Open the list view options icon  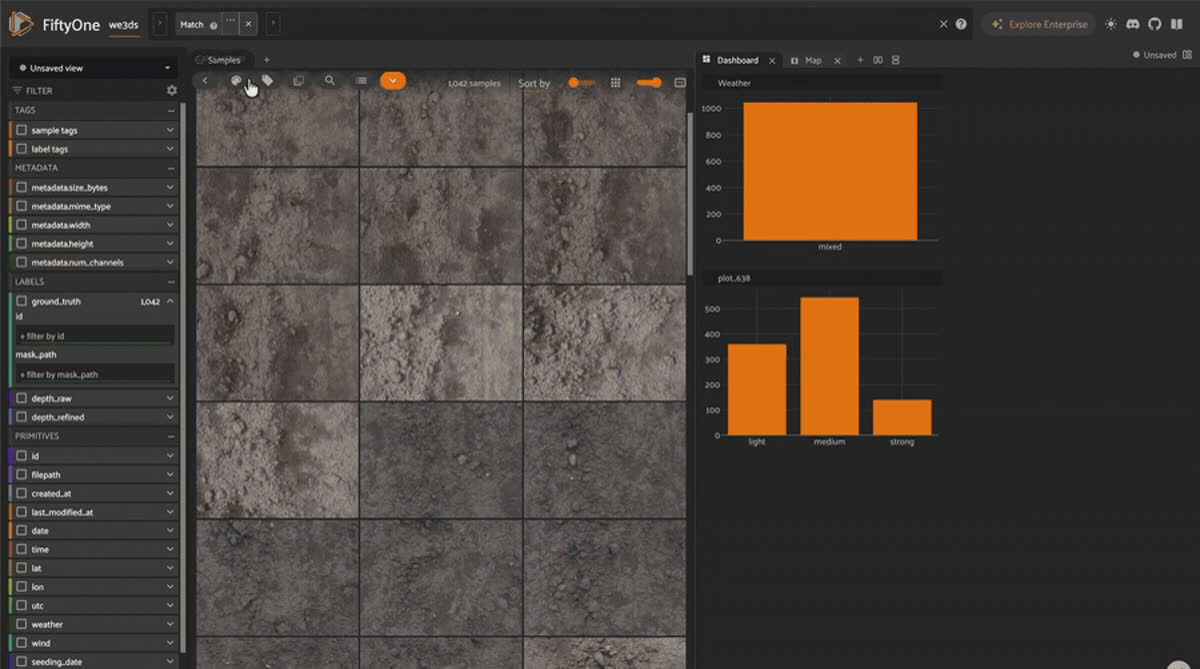pyautogui.click(x=361, y=81)
